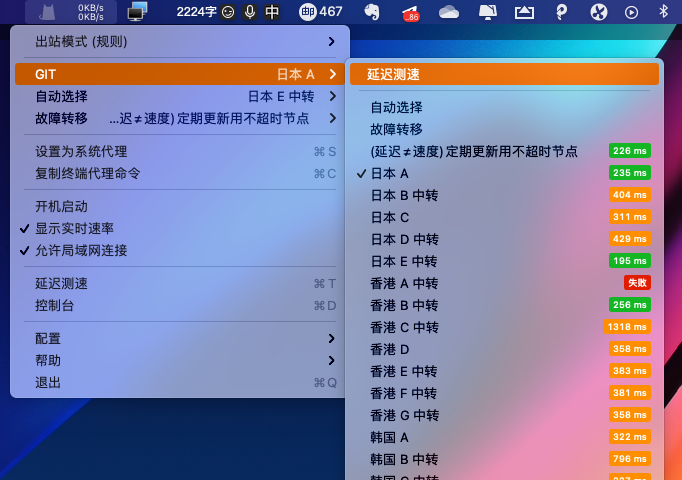Enable 设置为系统代理 option
682x480 pixels.
(81, 151)
